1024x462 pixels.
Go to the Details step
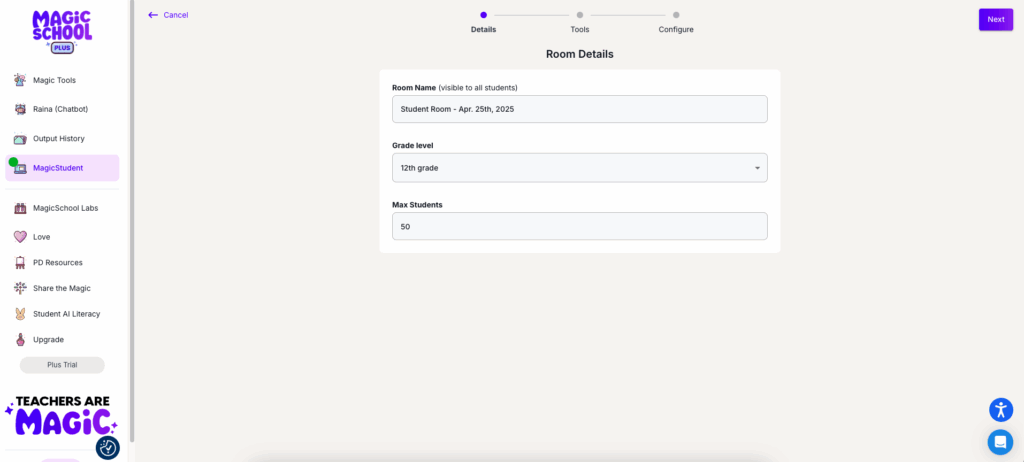(483, 22)
